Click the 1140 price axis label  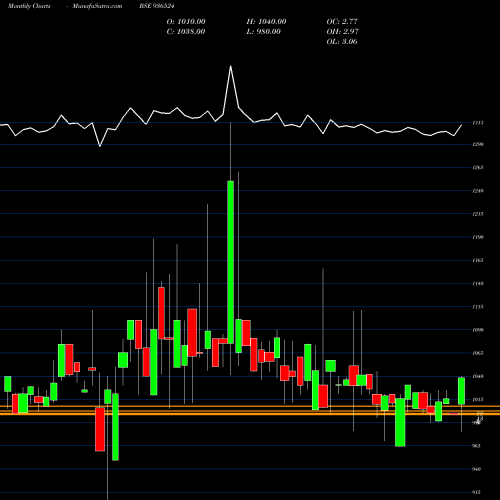pos(478,284)
